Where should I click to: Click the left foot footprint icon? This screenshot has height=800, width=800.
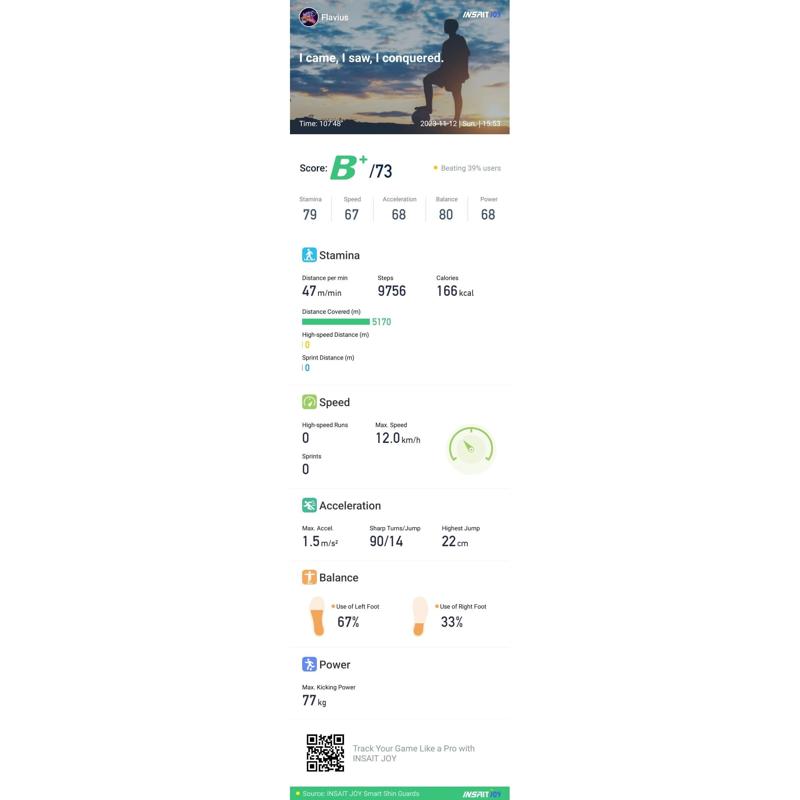[x=317, y=616]
